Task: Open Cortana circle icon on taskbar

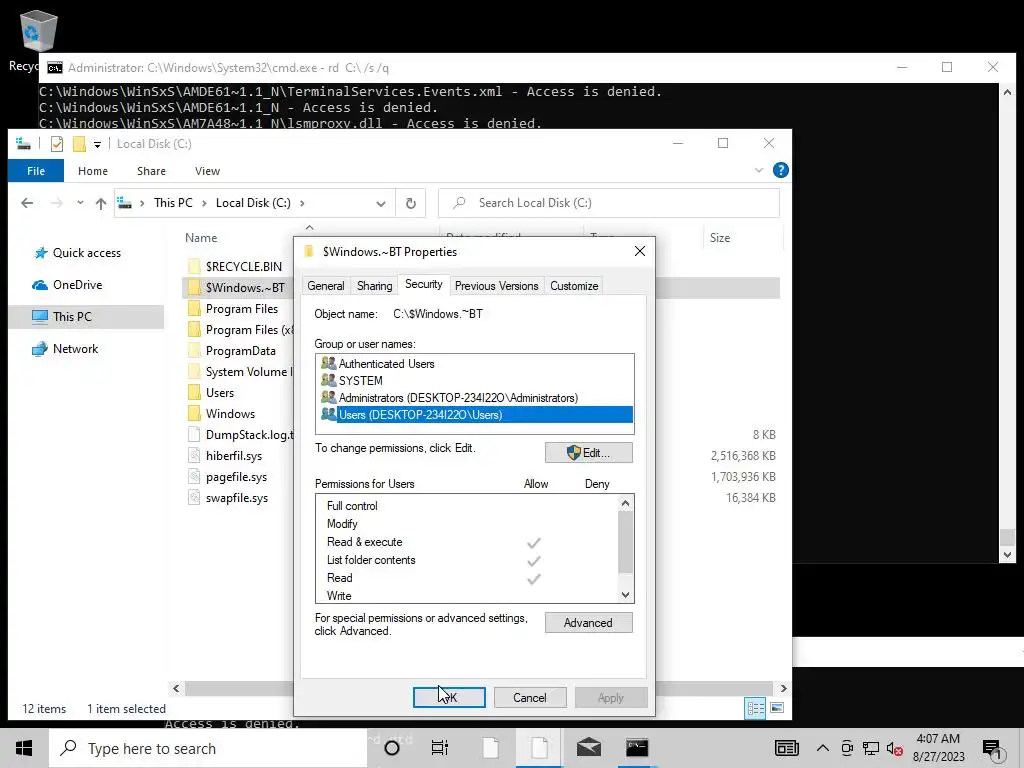Action: click(x=392, y=748)
